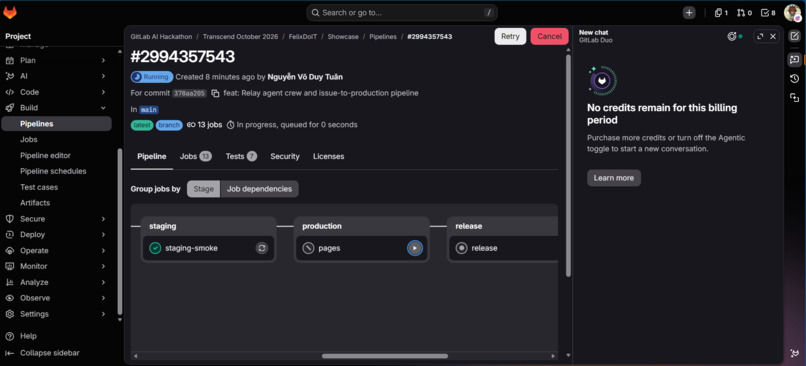Click the Settings gear icon in the sidebar
The width and height of the screenshot is (806, 366).
(9, 314)
